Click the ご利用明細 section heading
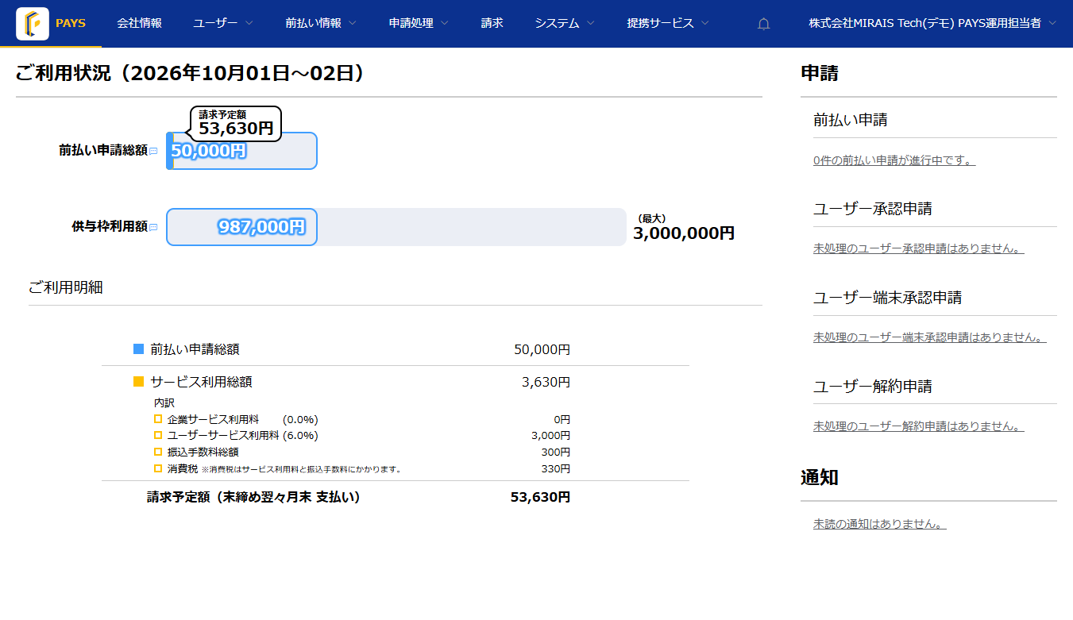1073x620 pixels. tap(66, 287)
